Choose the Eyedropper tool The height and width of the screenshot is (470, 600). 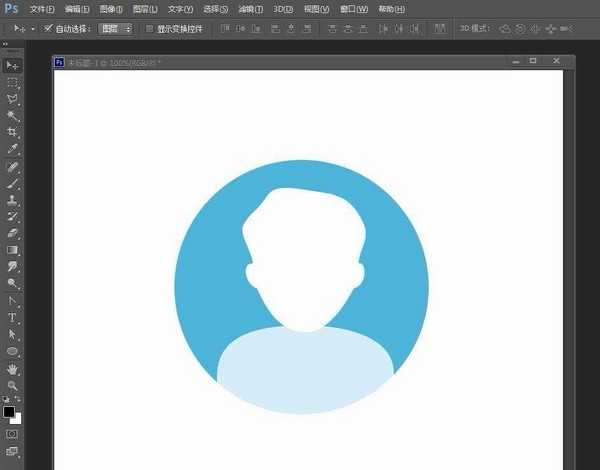click(13, 148)
